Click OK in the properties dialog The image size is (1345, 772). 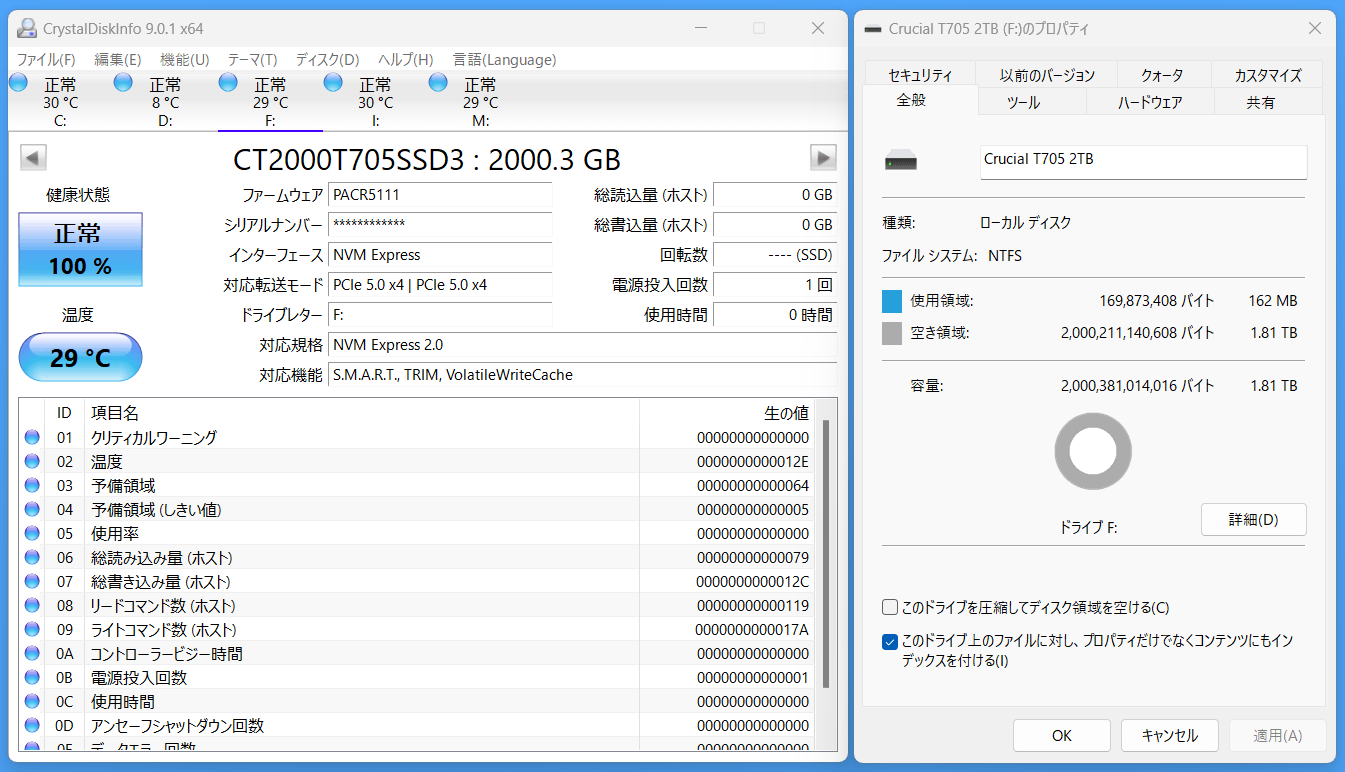pyautogui.click(x=1062, y=735)
